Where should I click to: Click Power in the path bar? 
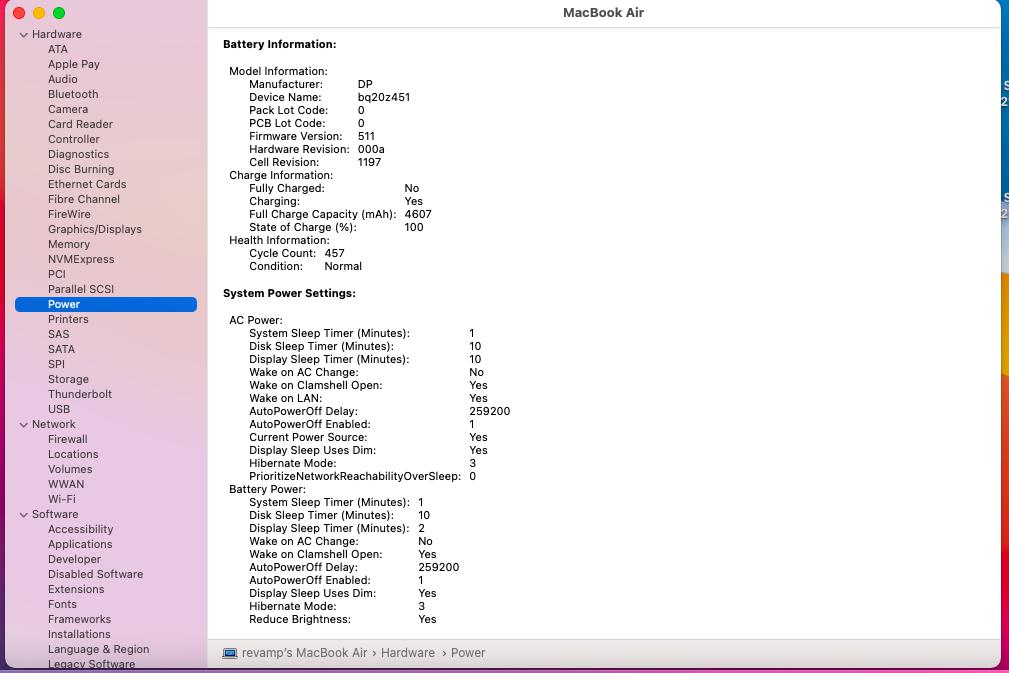tap(468, 653)
